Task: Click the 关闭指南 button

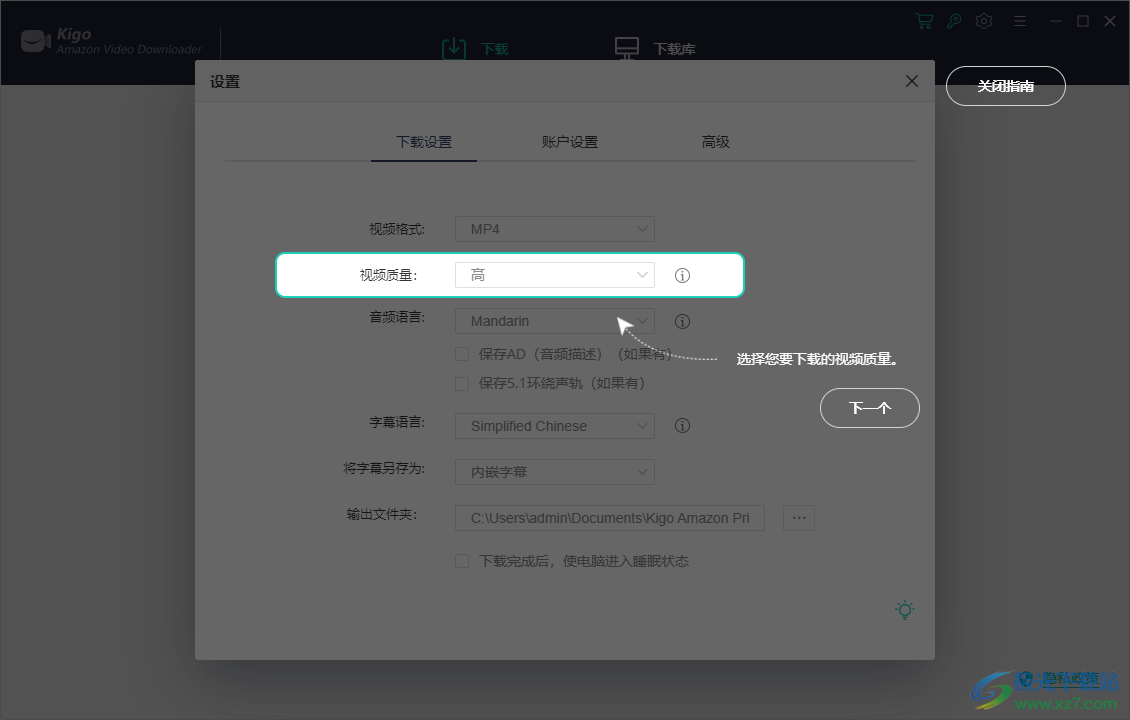Action: tap(1005, 86)
